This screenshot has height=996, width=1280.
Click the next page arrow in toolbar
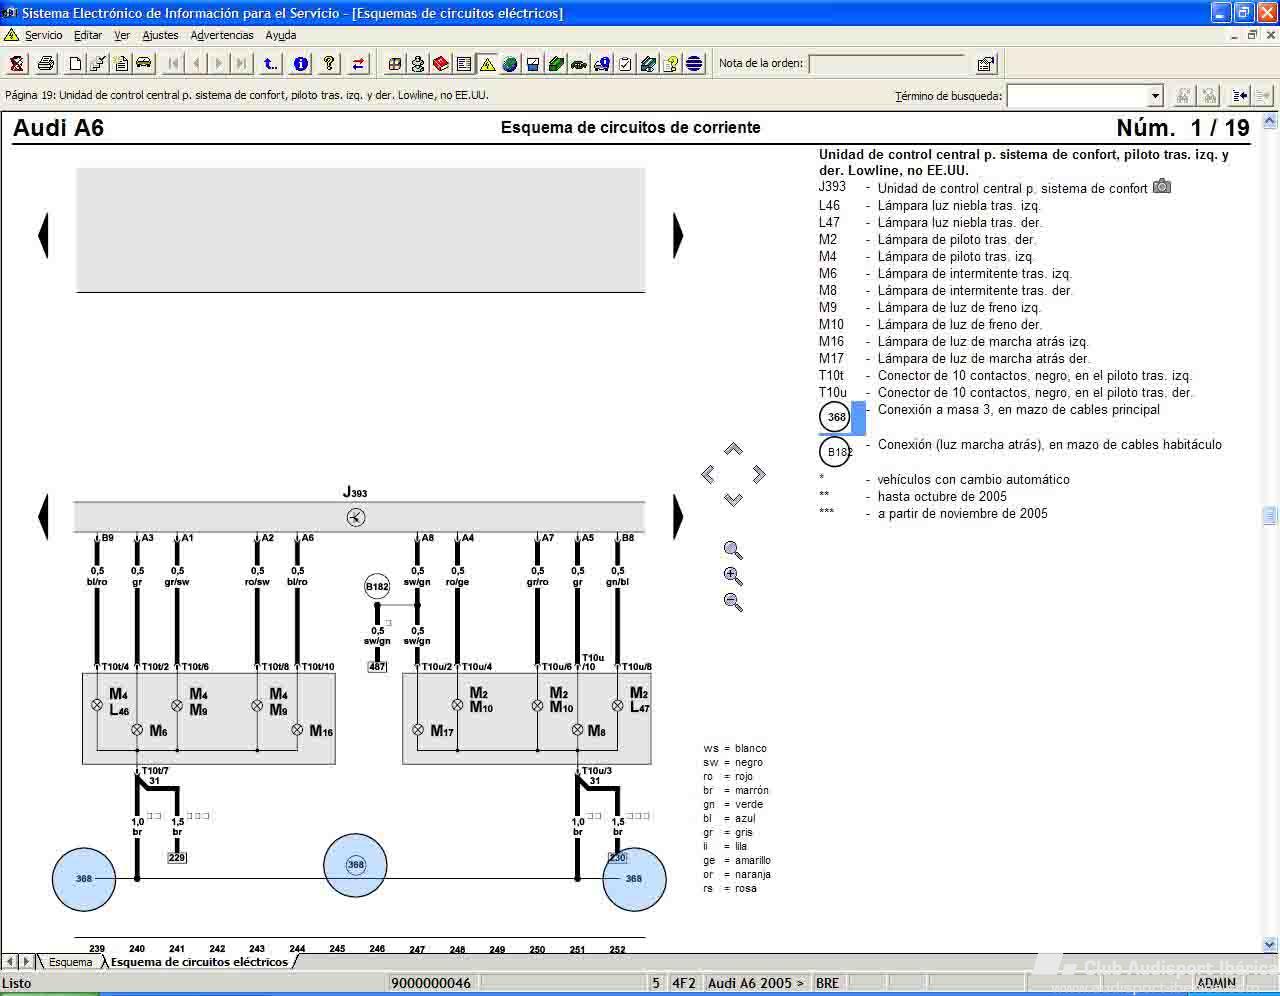pos(219,64)
